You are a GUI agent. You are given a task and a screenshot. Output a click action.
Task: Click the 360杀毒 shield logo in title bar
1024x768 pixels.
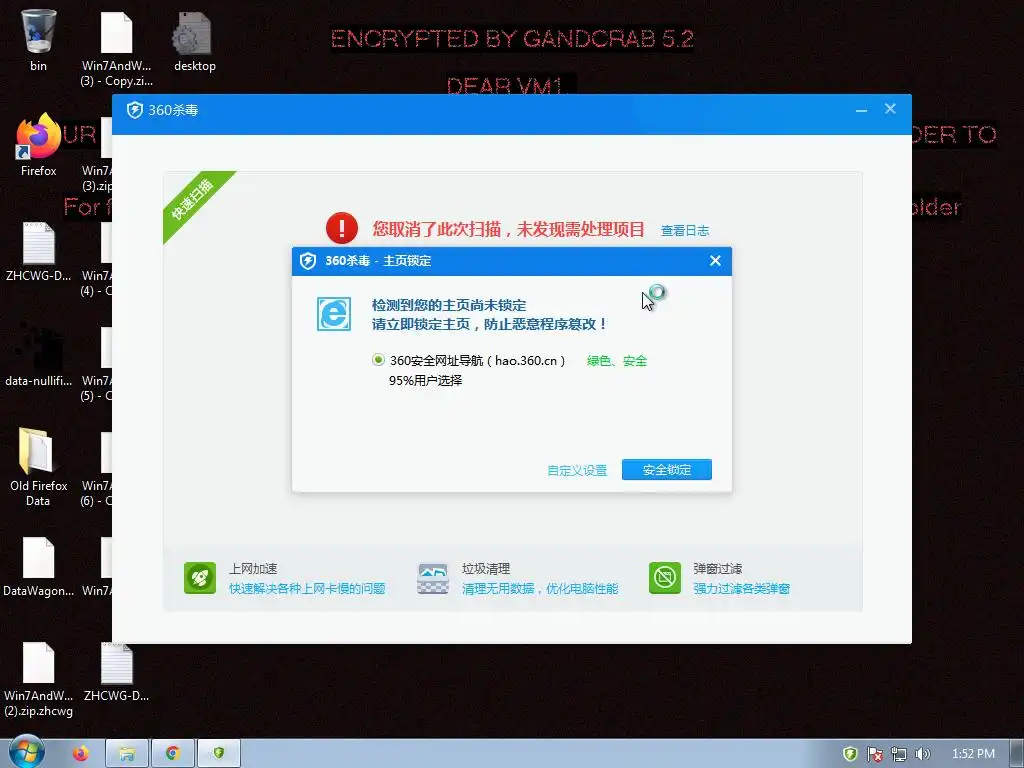pyautogui.click(x=135, y=110)
